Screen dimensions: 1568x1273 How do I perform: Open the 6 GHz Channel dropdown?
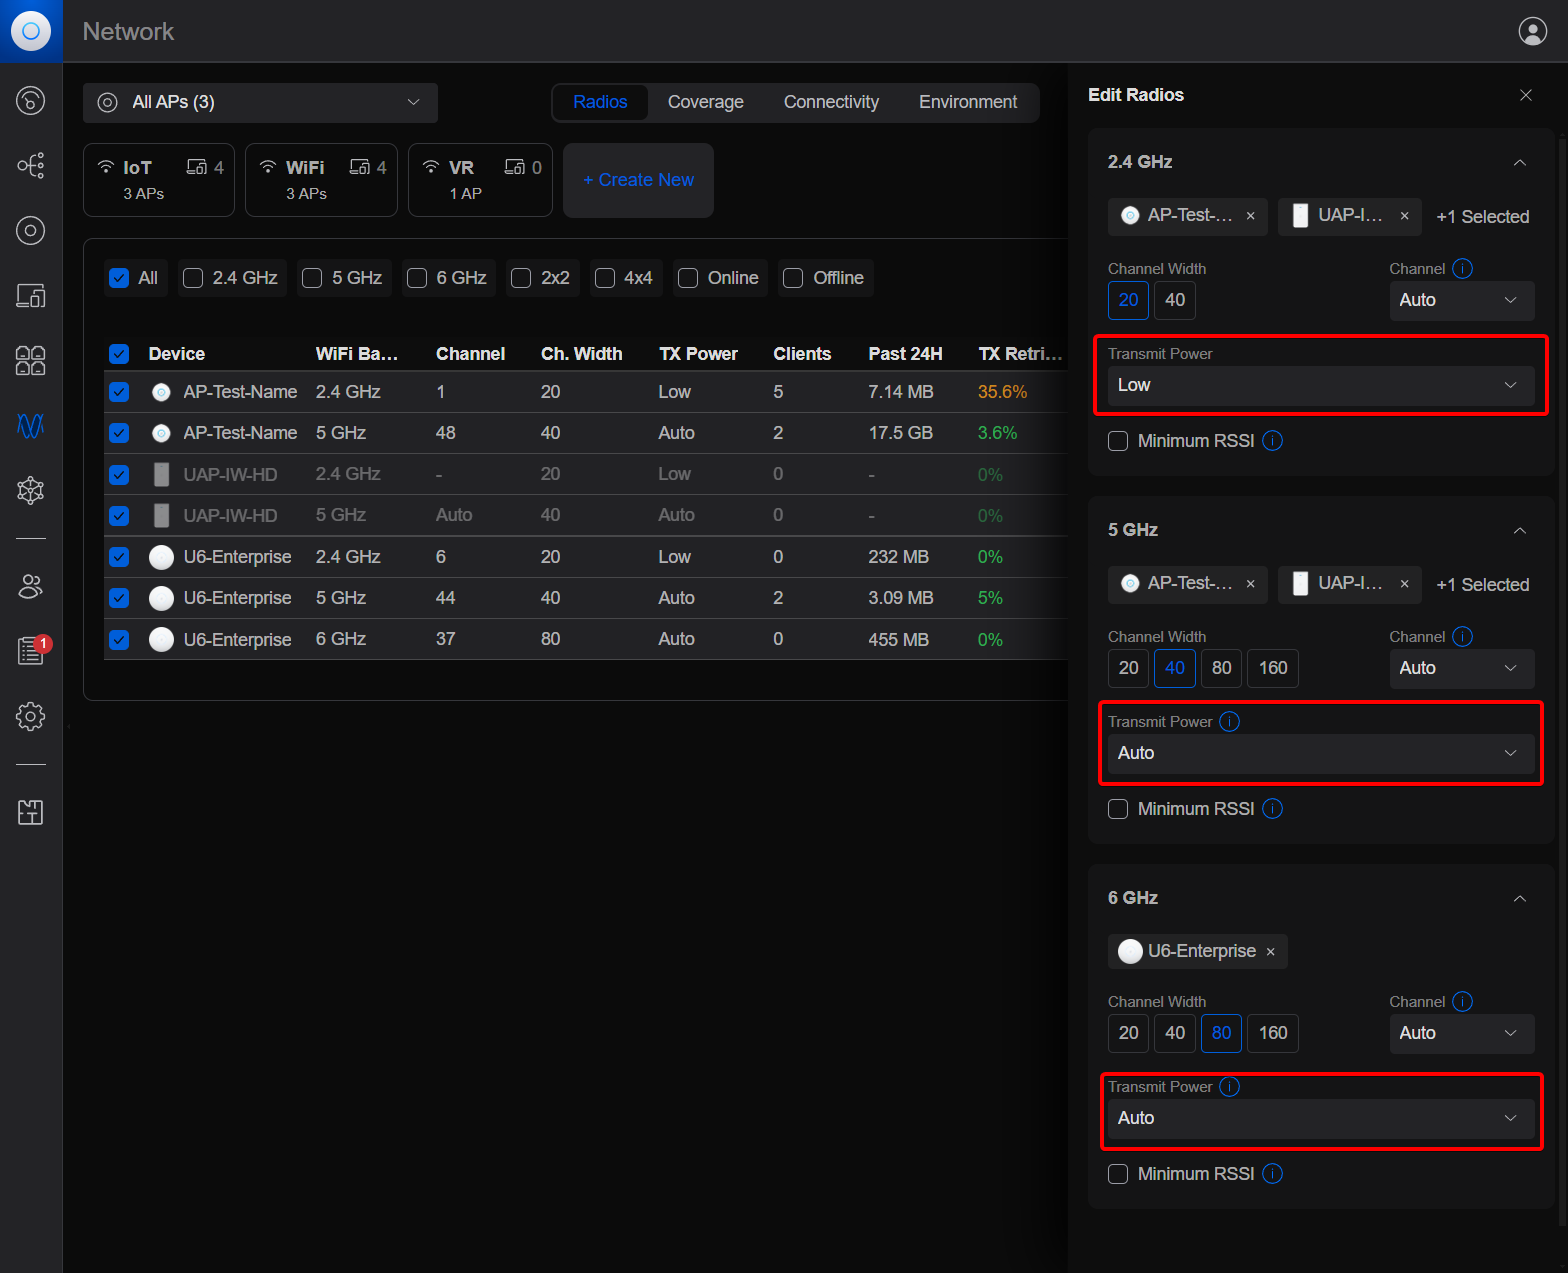click(x=1462, y=1033)
